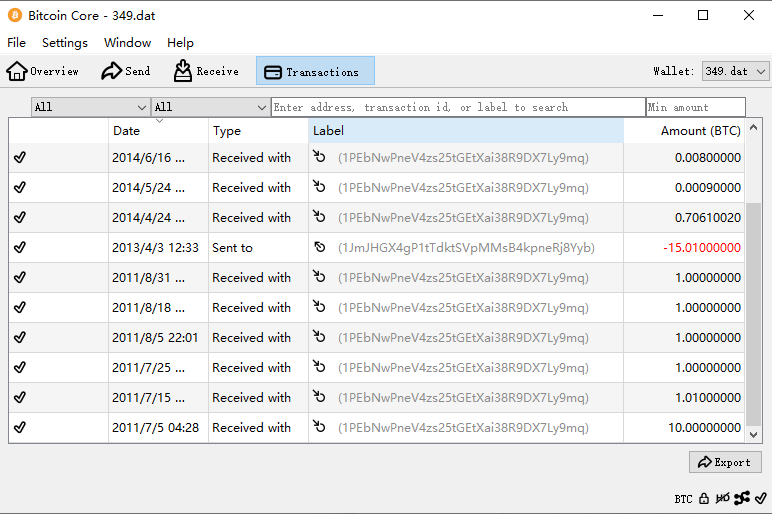
Task: Click received icon on the 2014/6/16 row
Action: point(320,157)
